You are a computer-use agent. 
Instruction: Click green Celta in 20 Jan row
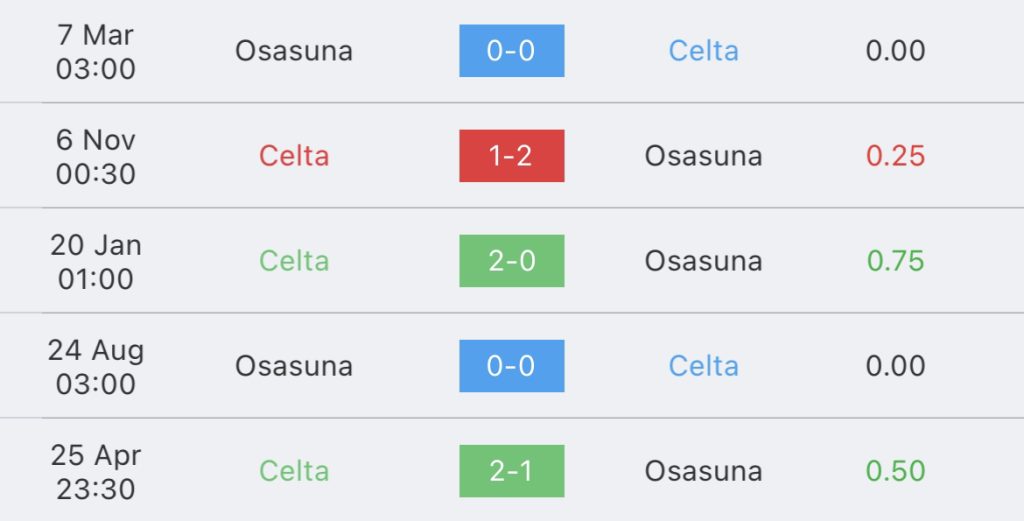pos(294,261)
